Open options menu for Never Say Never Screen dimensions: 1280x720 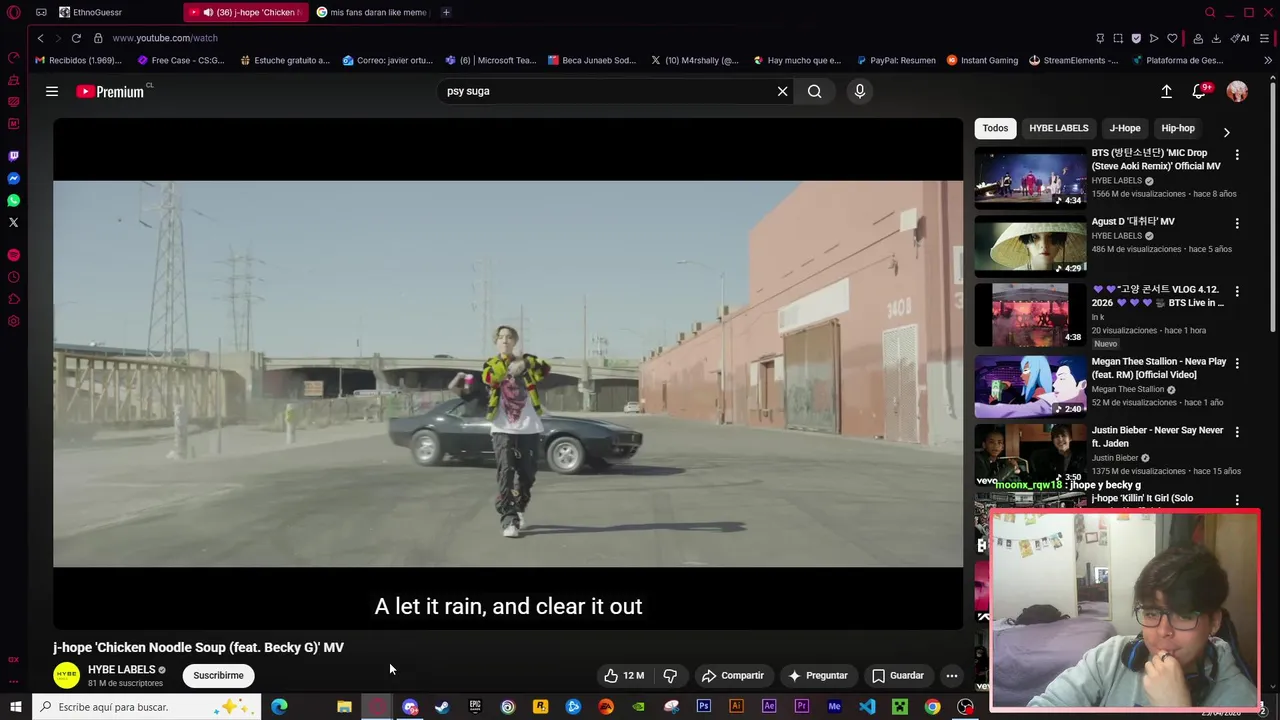1237,432
